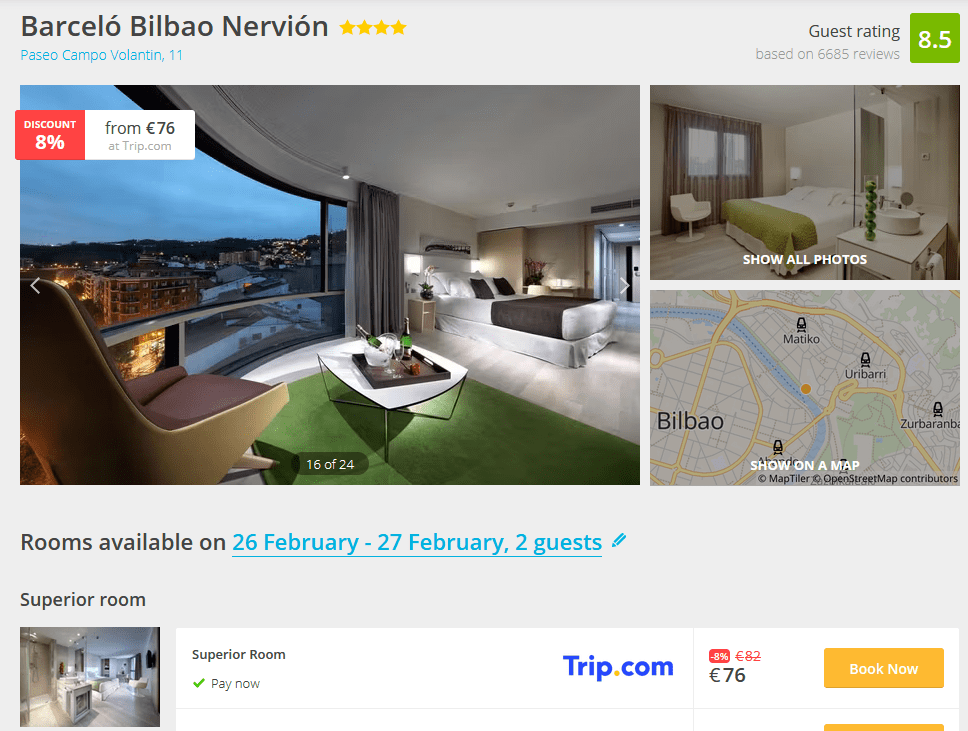
Task: Select Uribarri station icon on map
Action: [865, 359]
